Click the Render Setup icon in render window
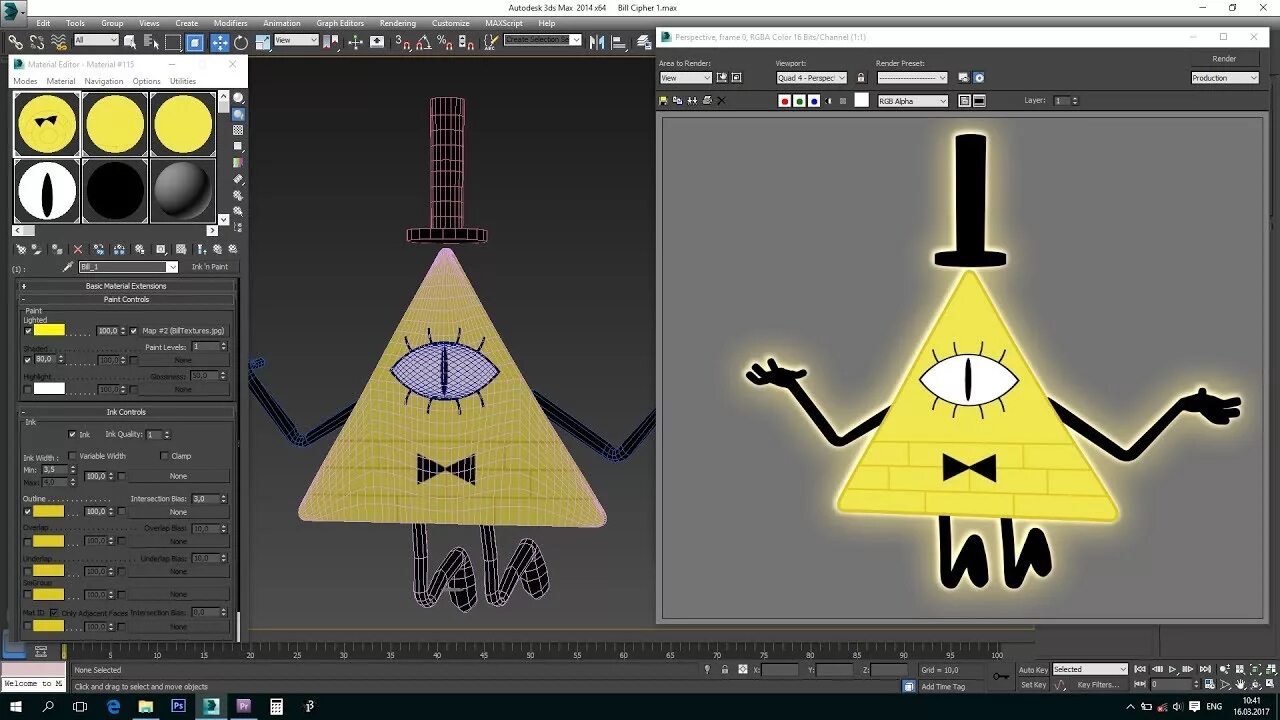 tap(964, 77)
